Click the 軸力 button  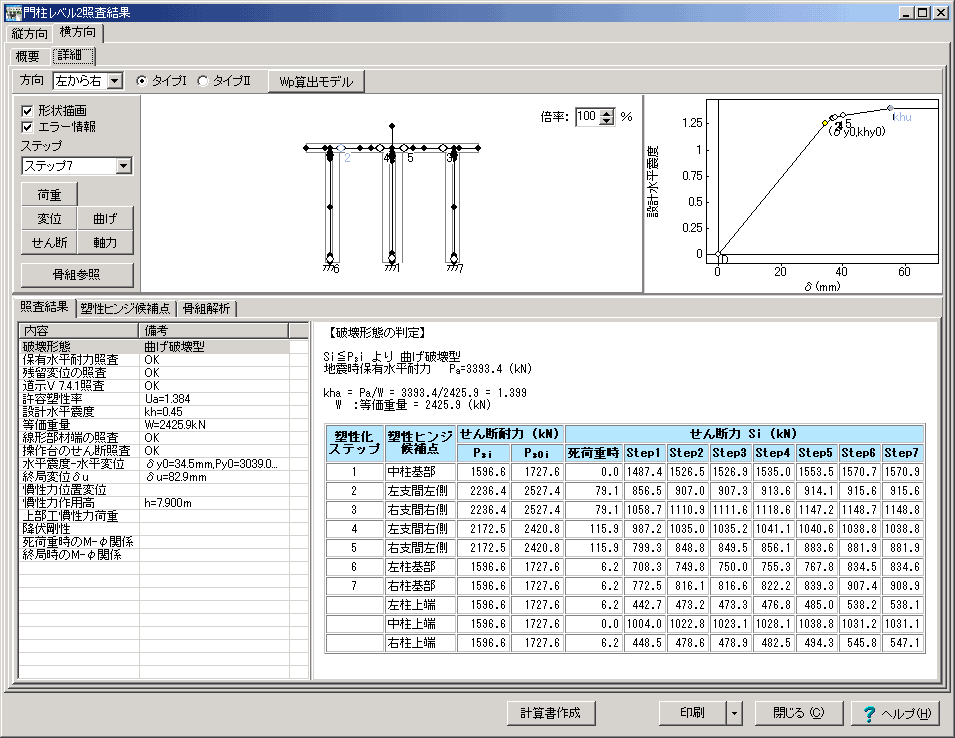click(x=105, y=242)
